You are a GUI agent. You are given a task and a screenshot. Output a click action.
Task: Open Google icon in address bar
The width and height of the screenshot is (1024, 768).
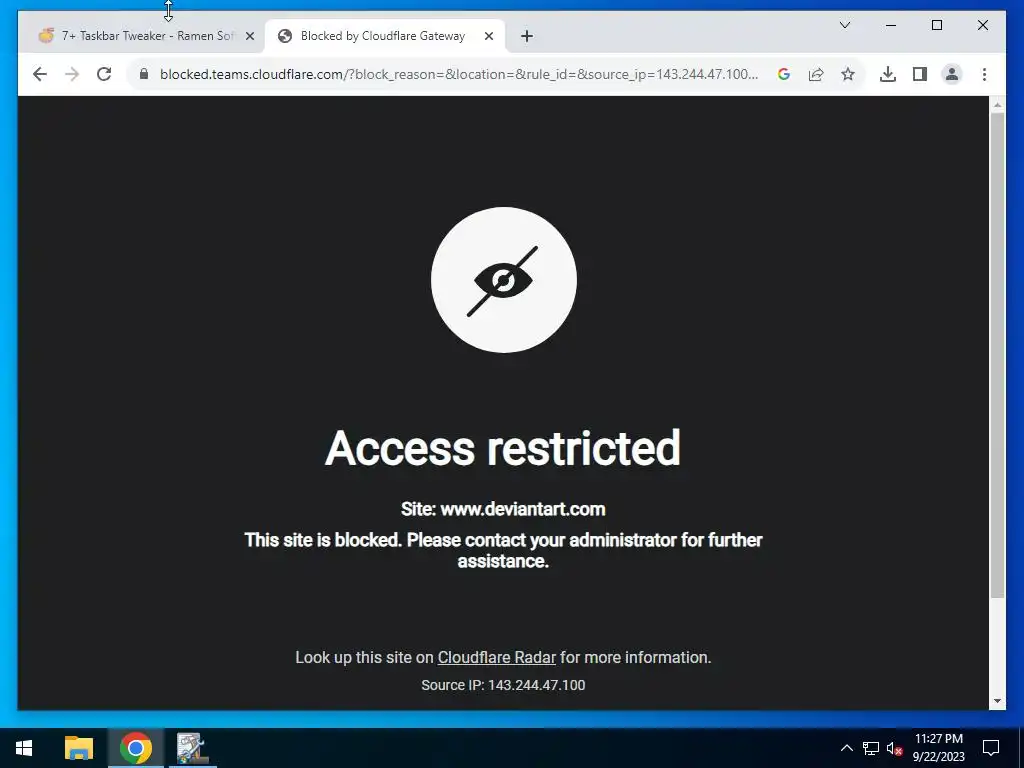click(784, 74)
